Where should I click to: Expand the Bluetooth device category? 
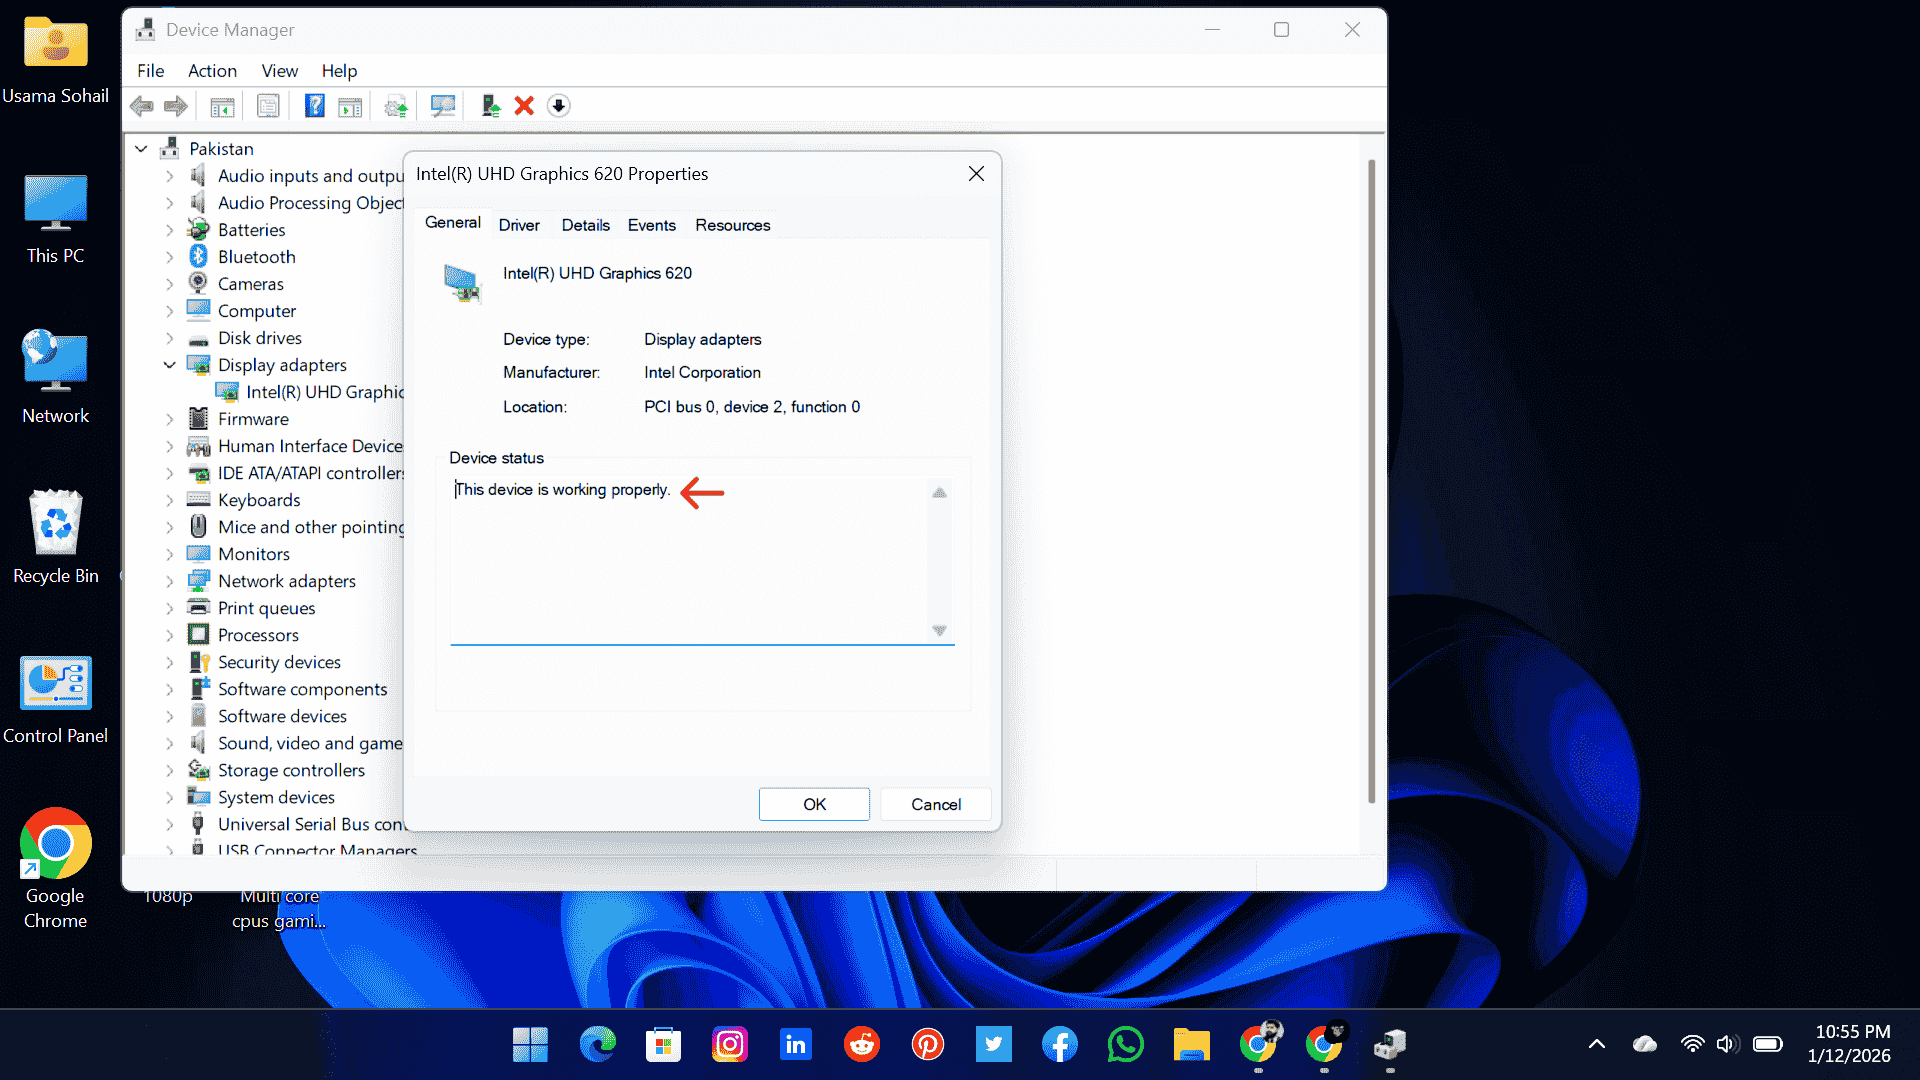pos(169,256)
